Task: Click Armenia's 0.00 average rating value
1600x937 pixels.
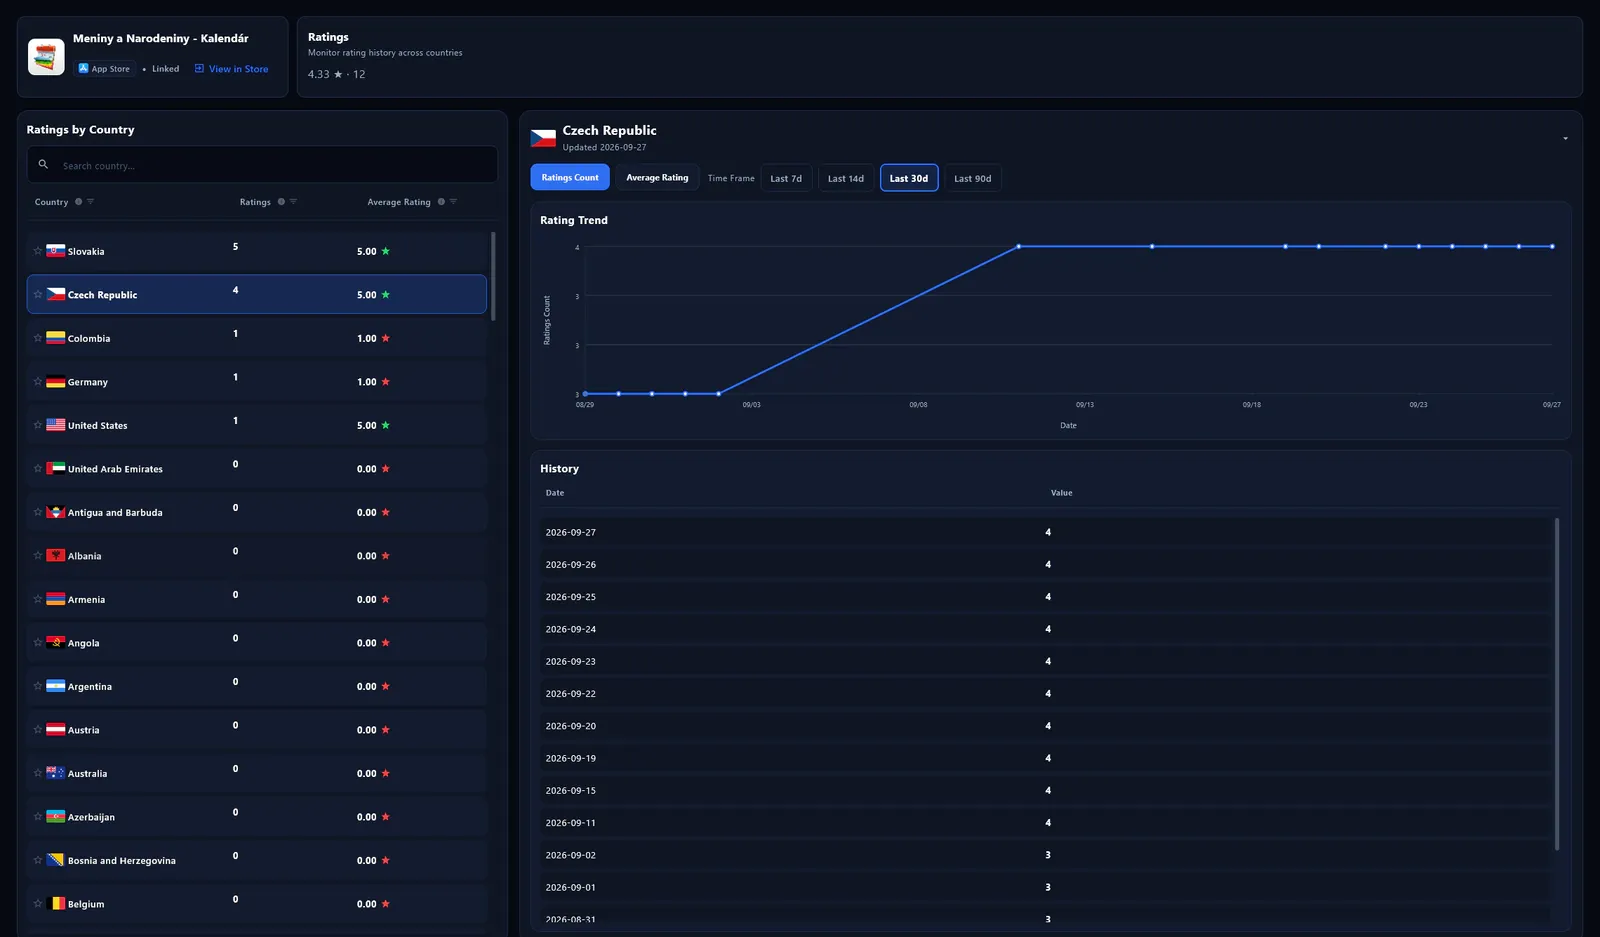Action: pyautogui.click(x=367, y=599)
